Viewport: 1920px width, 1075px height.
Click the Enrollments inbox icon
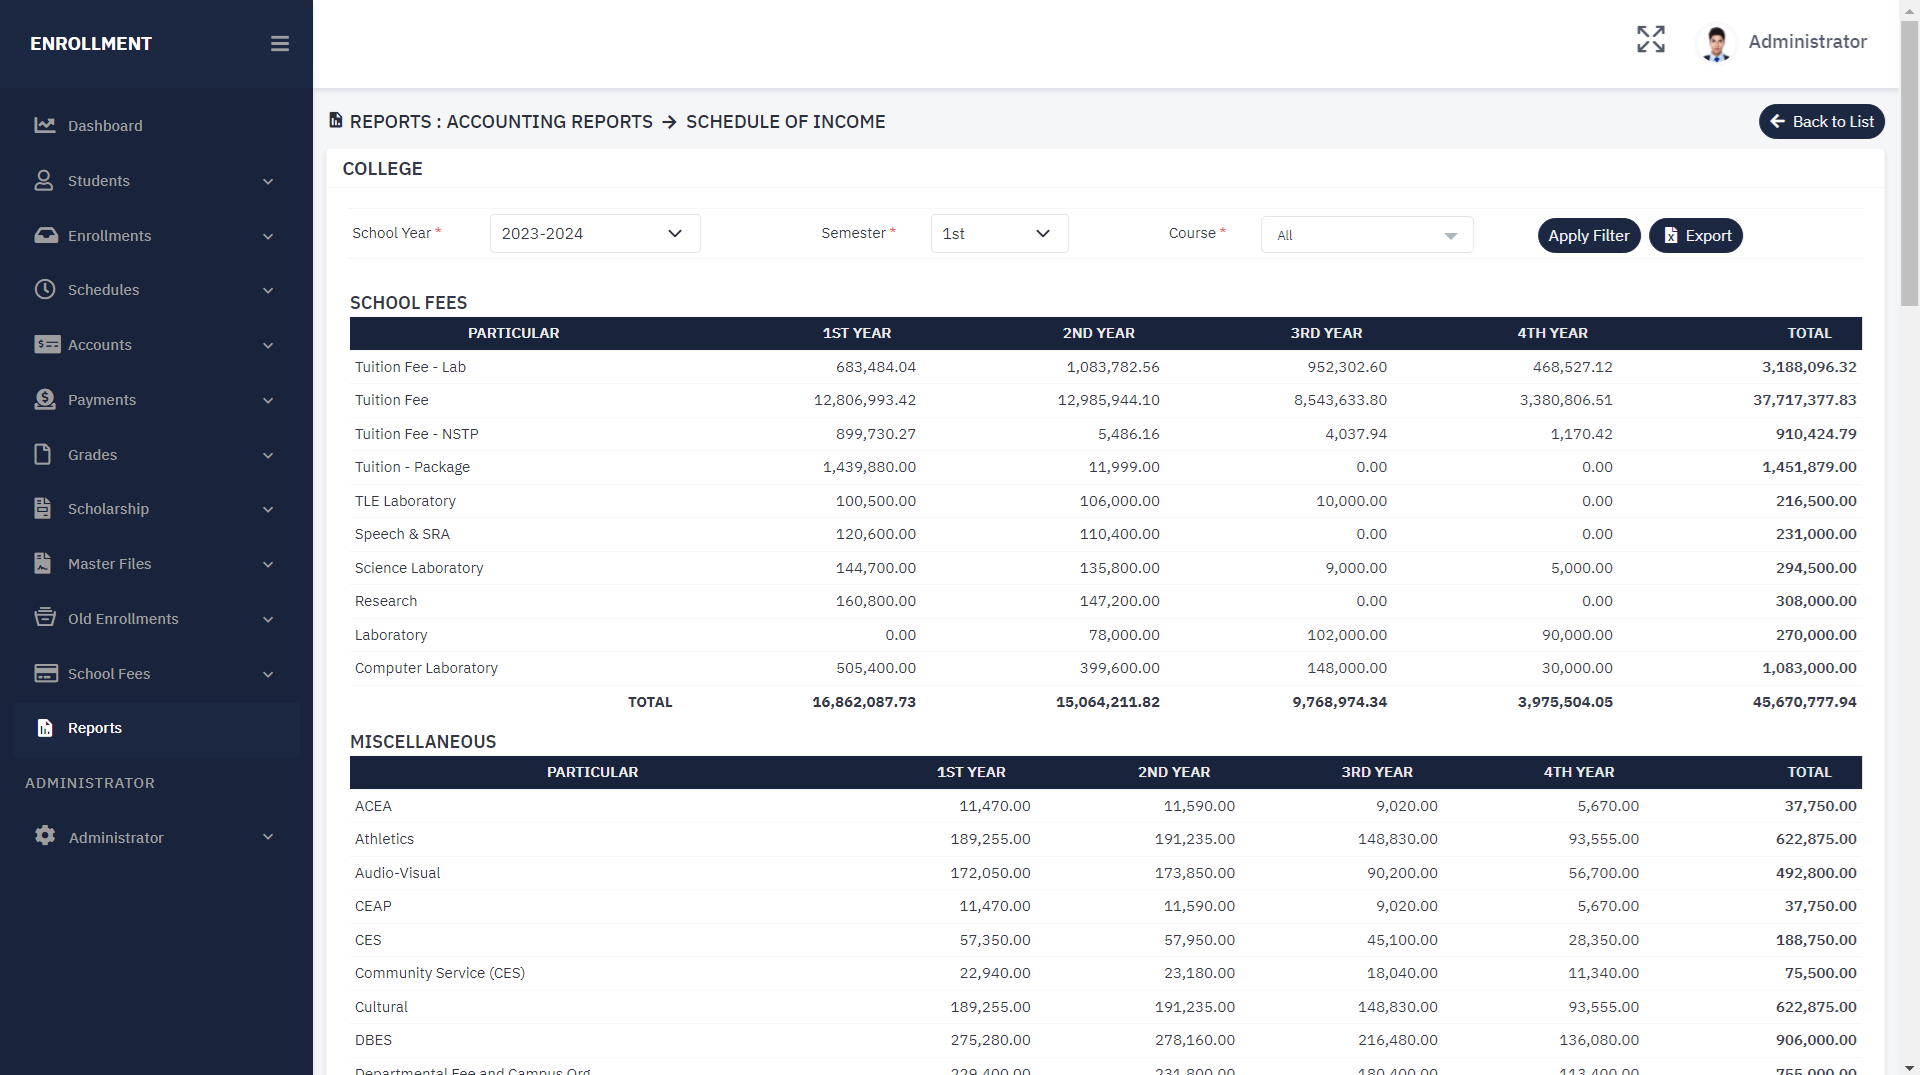[x=45, y=235]
